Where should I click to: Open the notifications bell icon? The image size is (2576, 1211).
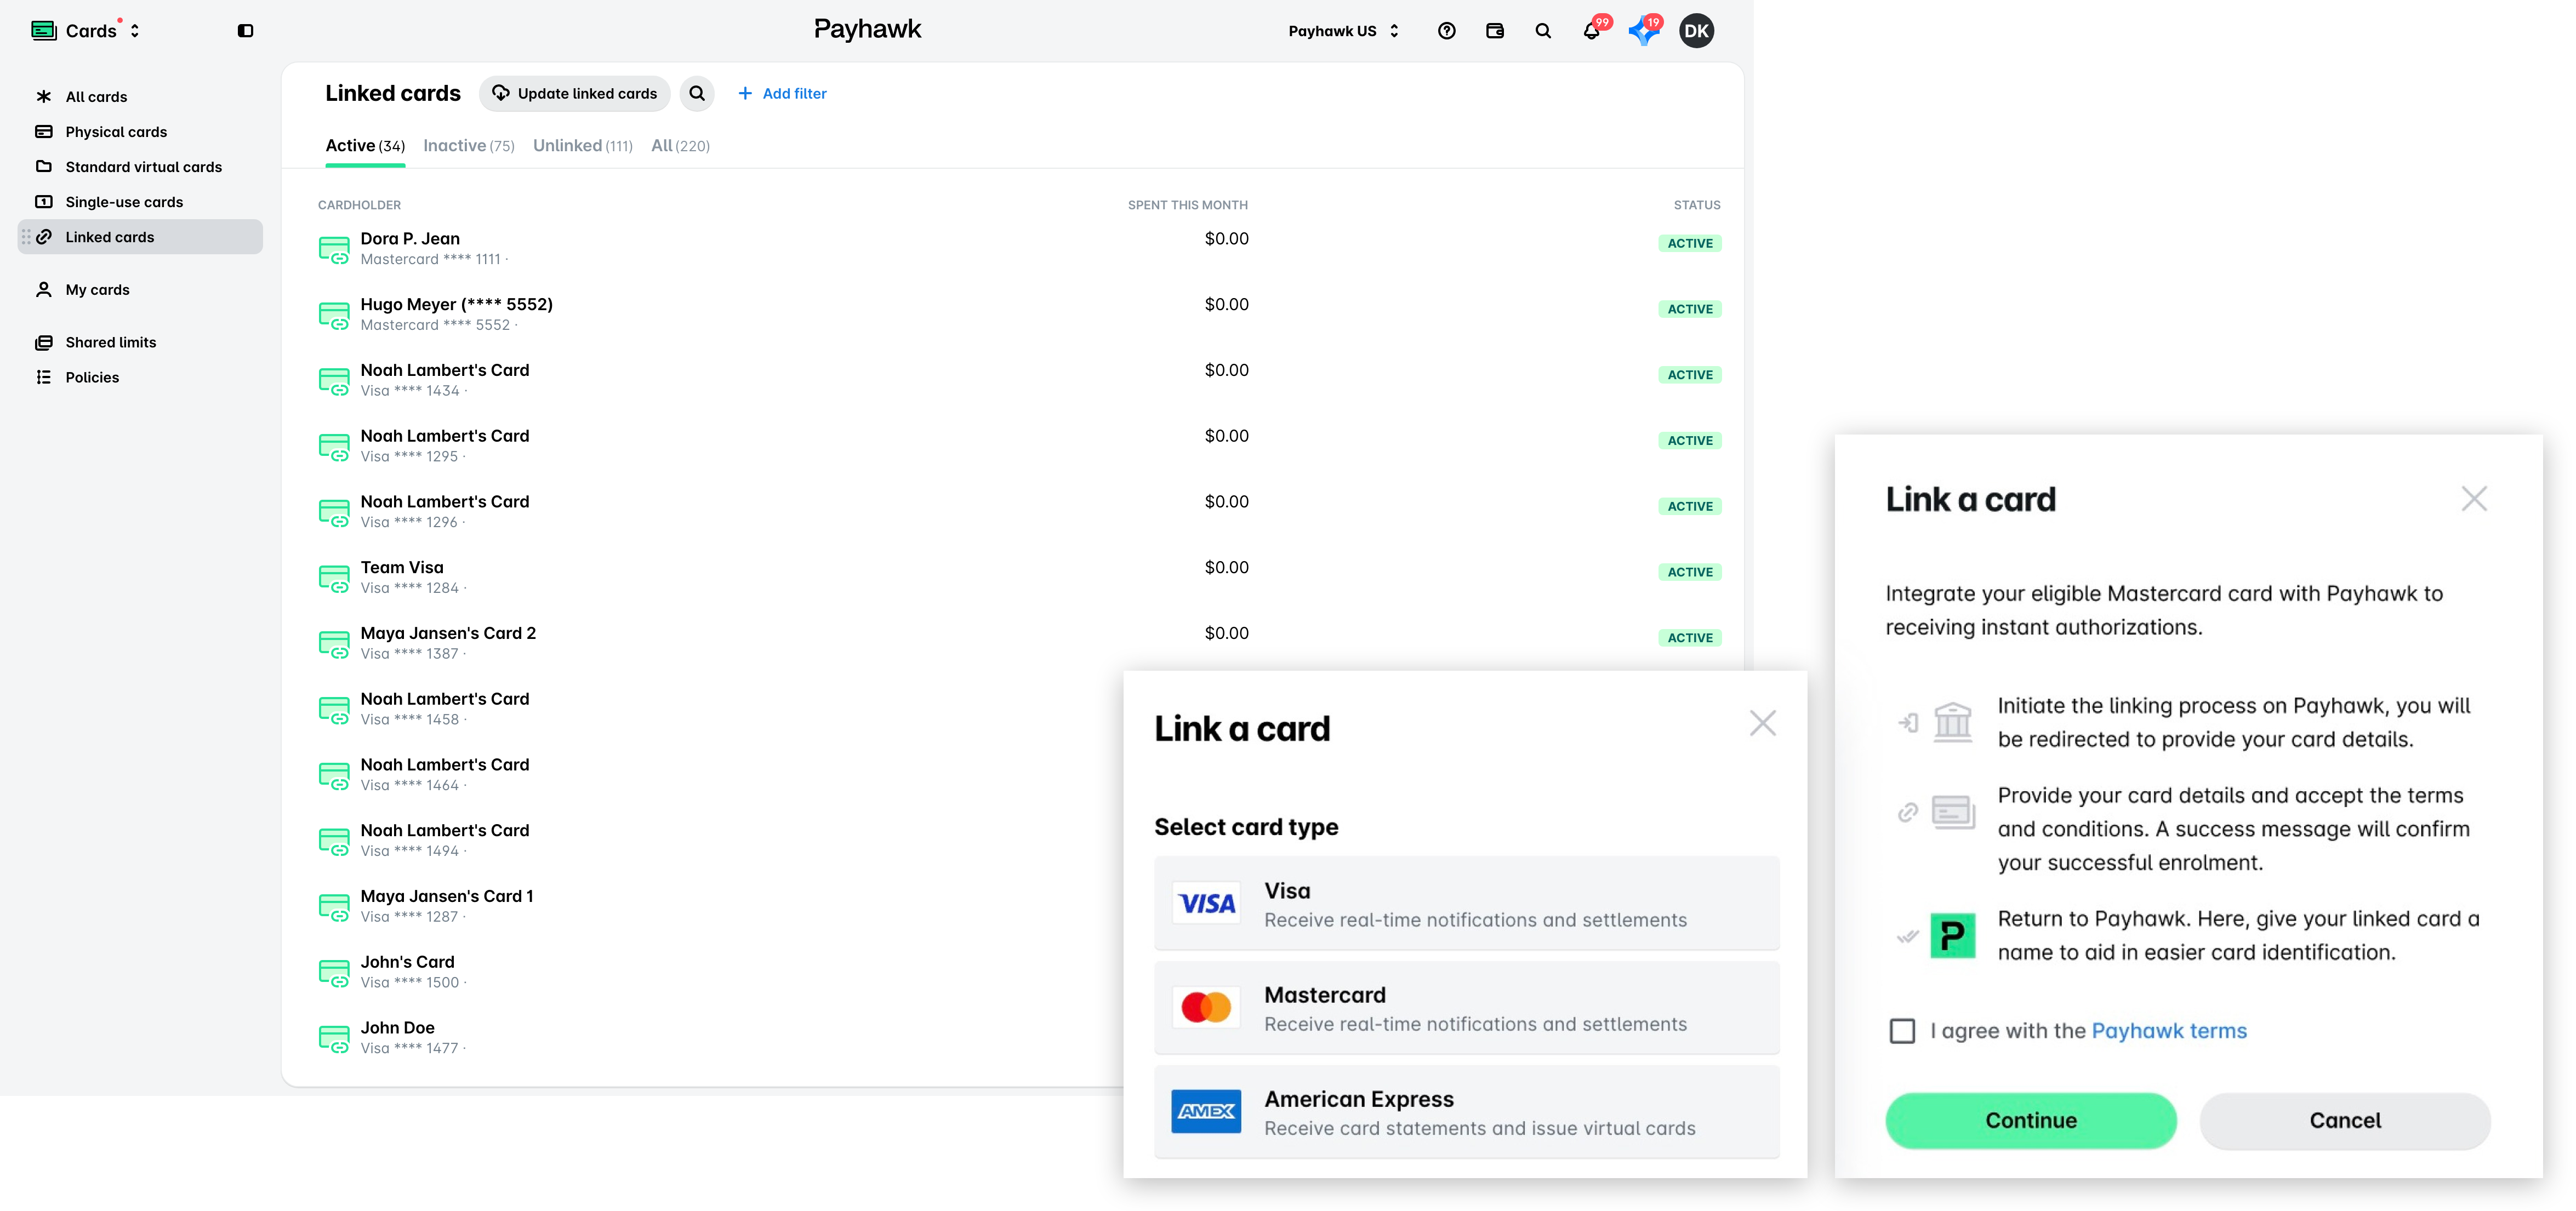point(1591,31)
